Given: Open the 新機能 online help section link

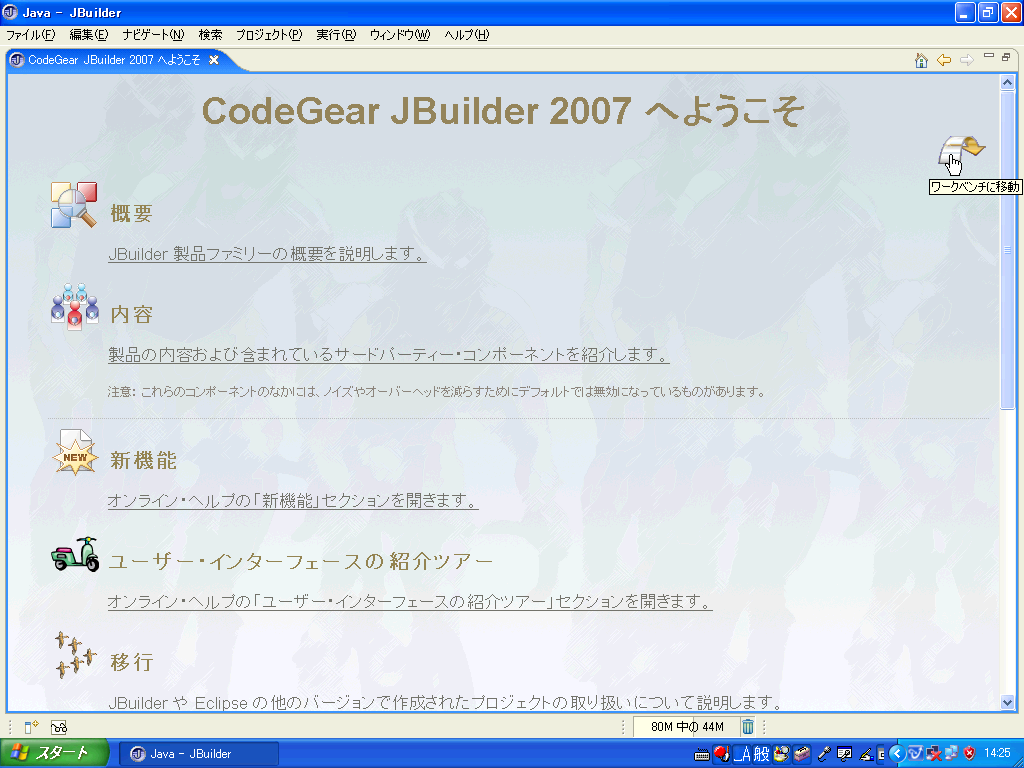Looking at the screenshot, I should click(x=292, y=500).
